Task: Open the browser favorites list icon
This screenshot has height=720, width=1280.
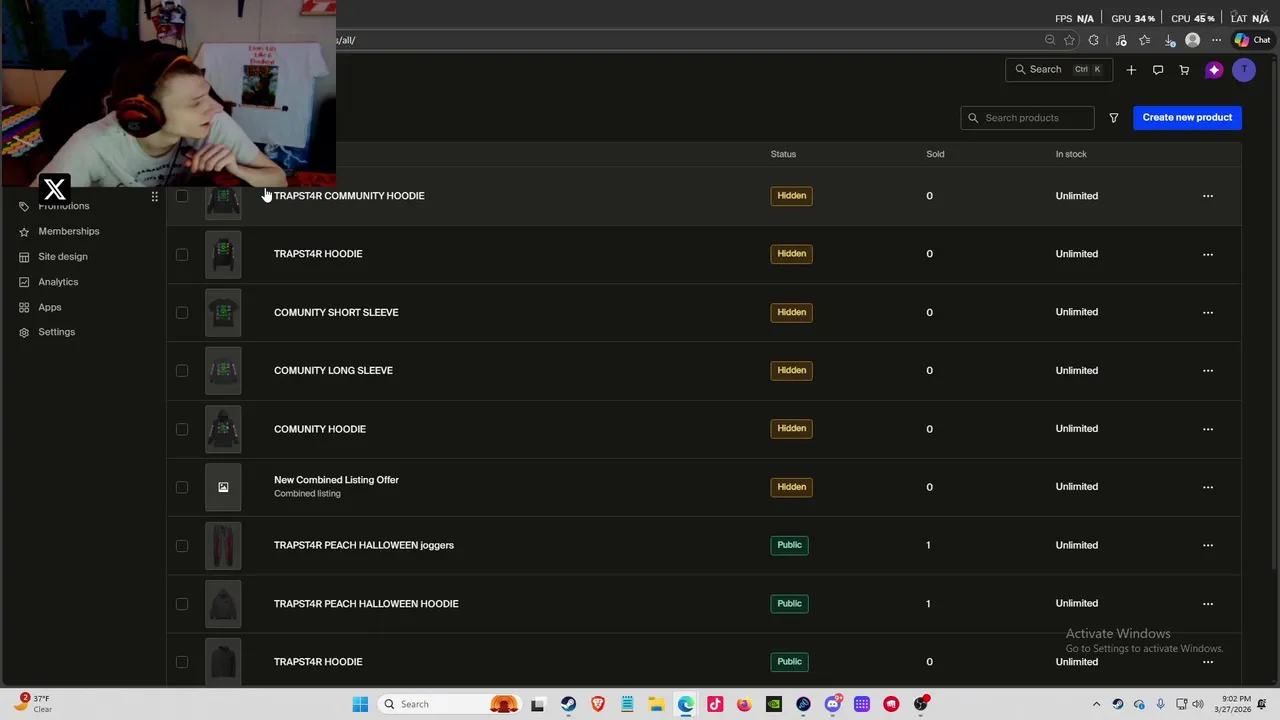Action: click(1145, 40)
